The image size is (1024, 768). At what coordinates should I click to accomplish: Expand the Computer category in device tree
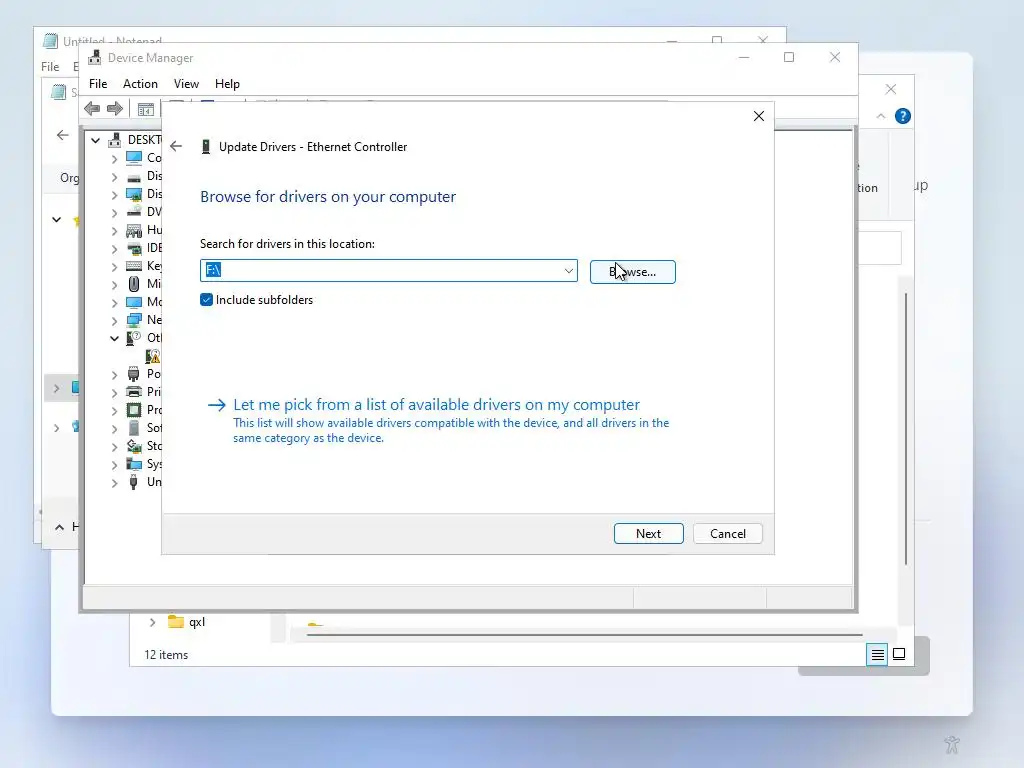click(114, 158)
